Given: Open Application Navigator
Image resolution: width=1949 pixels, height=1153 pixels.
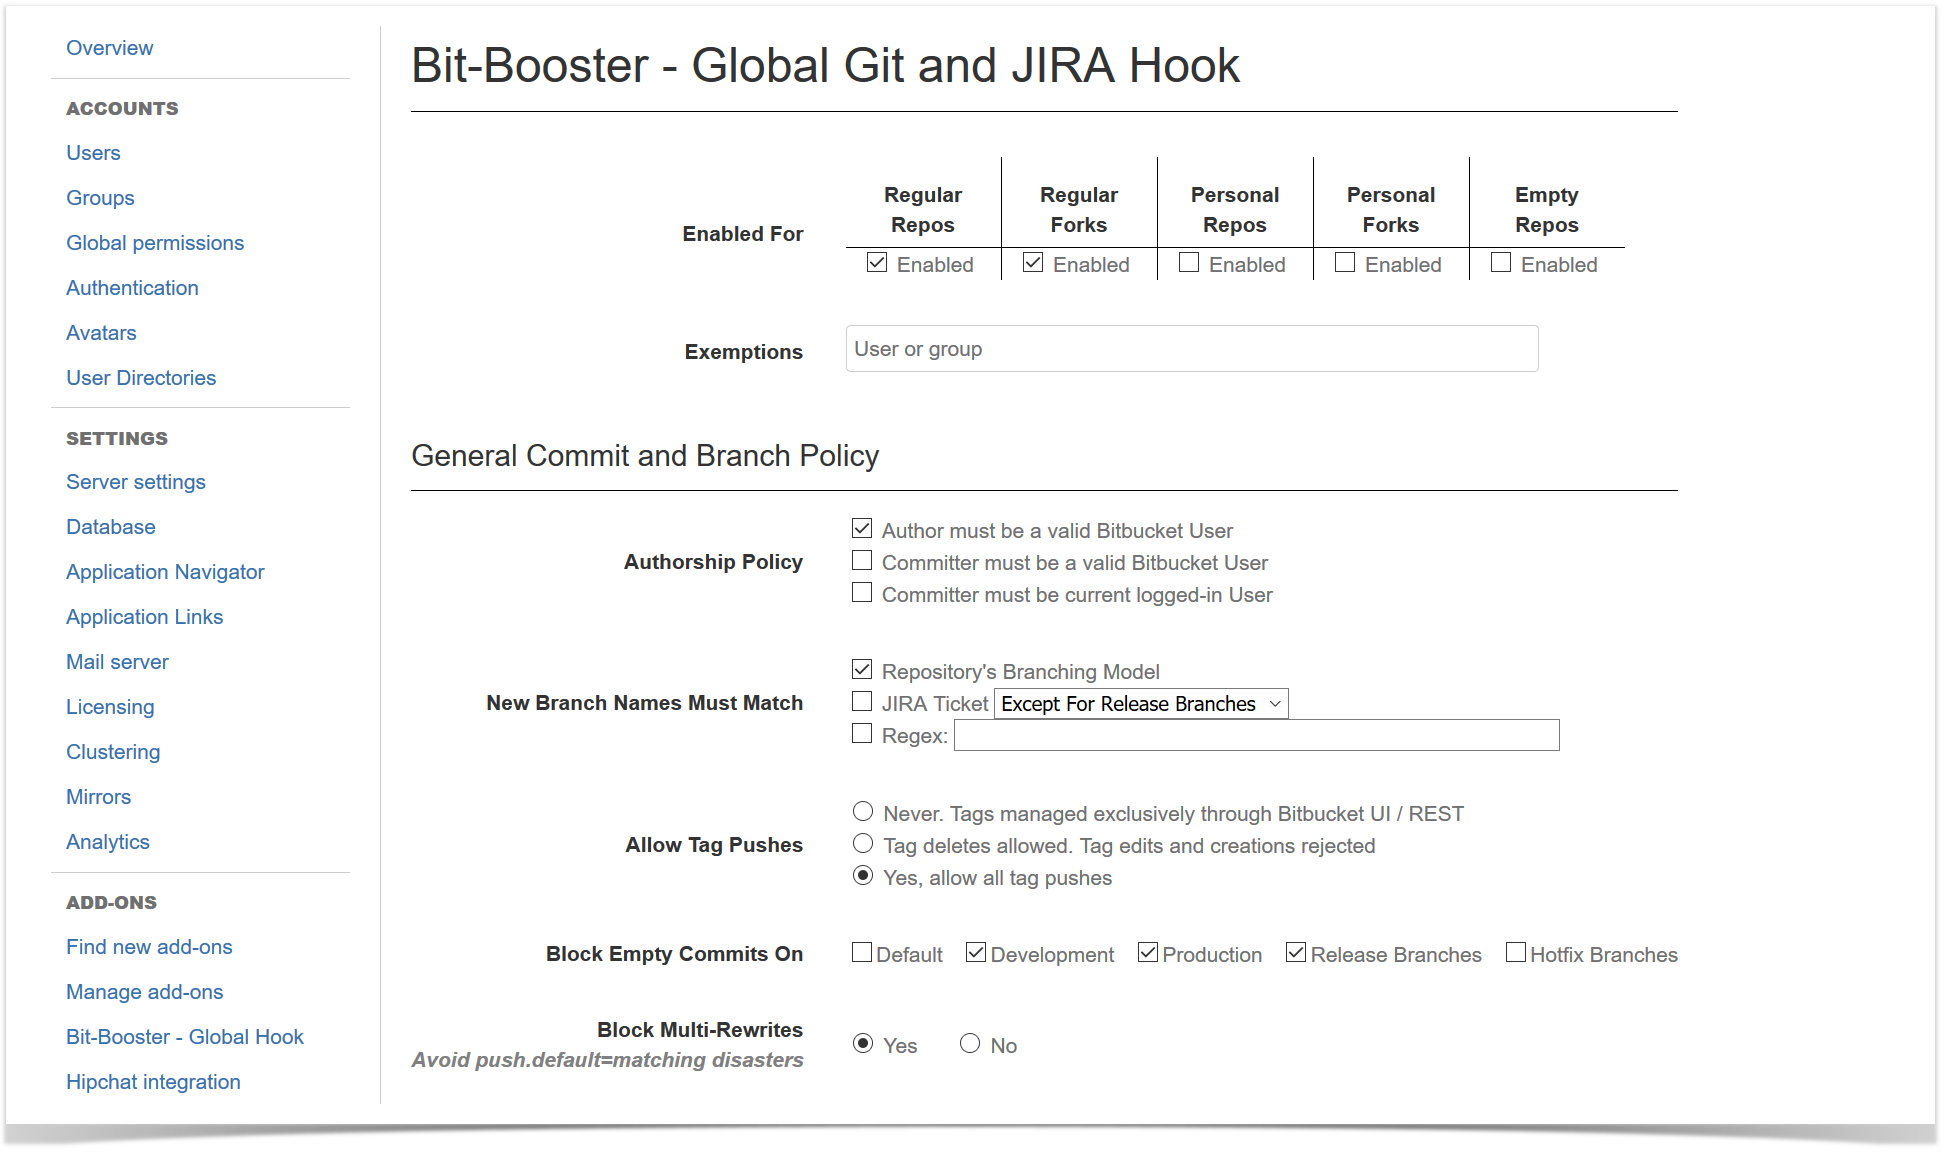Looking at the screenshot, I should (165, 572).
